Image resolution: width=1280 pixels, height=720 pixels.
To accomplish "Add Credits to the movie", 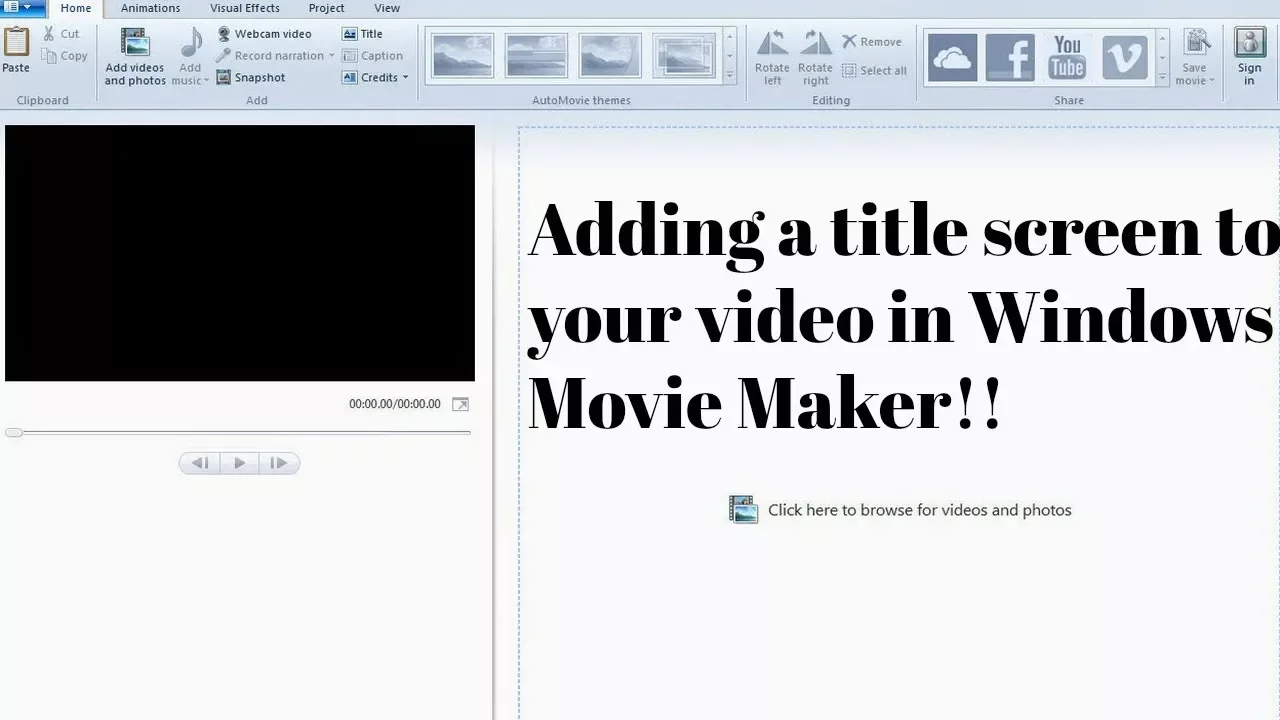I will (370, 77).
